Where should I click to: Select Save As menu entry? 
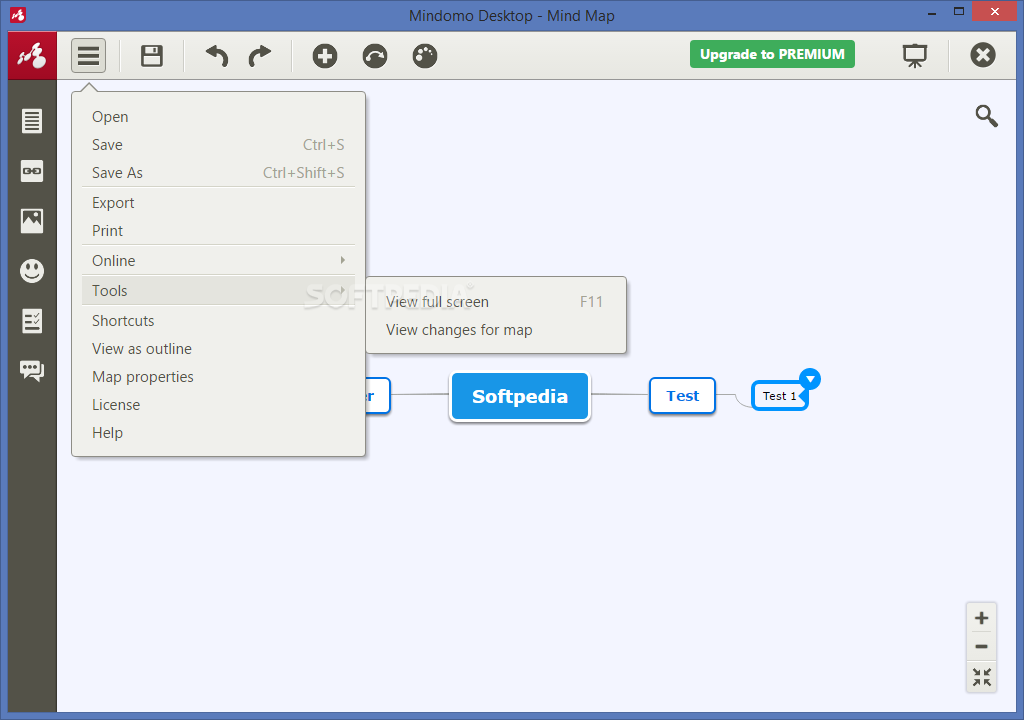[x=218, y=173]
